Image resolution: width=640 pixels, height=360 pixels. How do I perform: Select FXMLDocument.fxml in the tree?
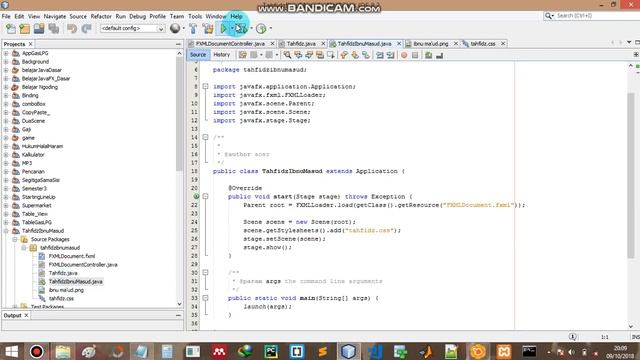[x=72, y=256]
